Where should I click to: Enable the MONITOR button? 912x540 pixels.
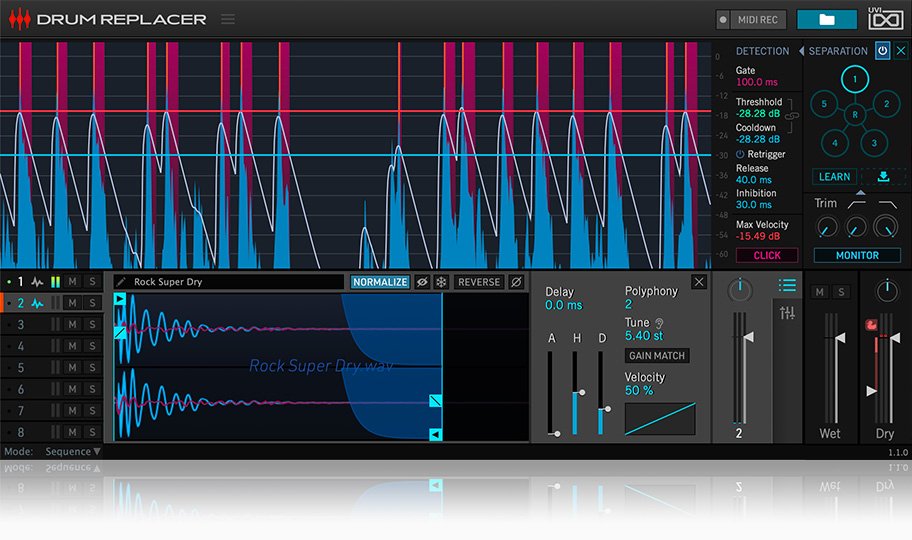[857, 255]
